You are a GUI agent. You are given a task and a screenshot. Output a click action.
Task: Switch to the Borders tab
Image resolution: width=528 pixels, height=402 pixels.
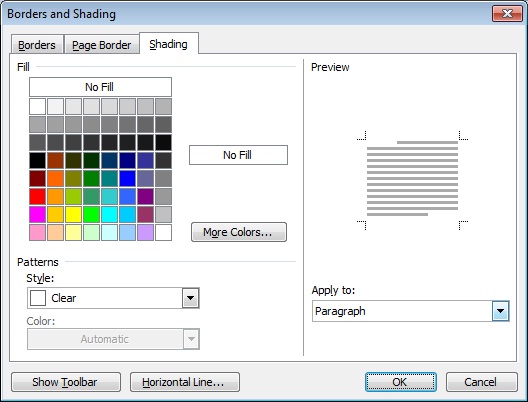coord(37,44)
